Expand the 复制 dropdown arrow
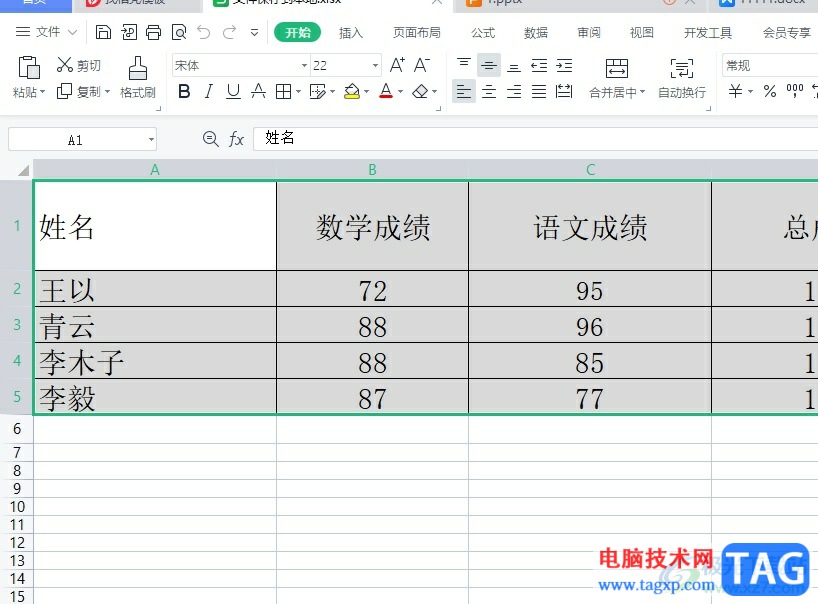This screenshot has height=604, width=818. (107, 92)
